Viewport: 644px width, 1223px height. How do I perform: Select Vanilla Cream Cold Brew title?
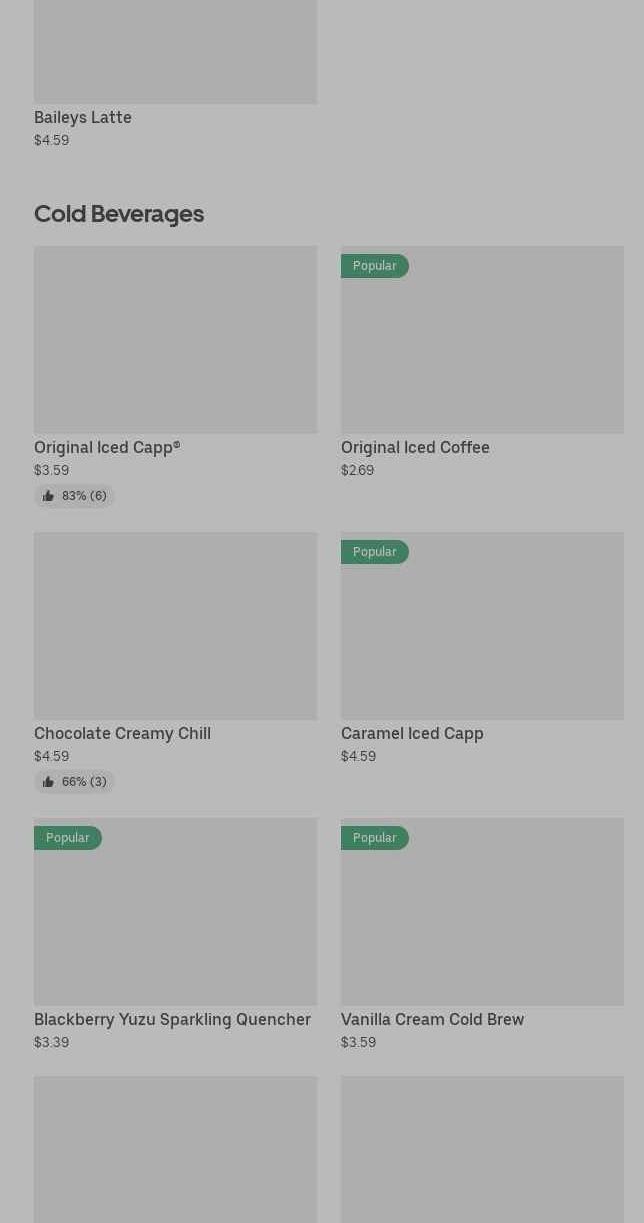coord(432,1019)
